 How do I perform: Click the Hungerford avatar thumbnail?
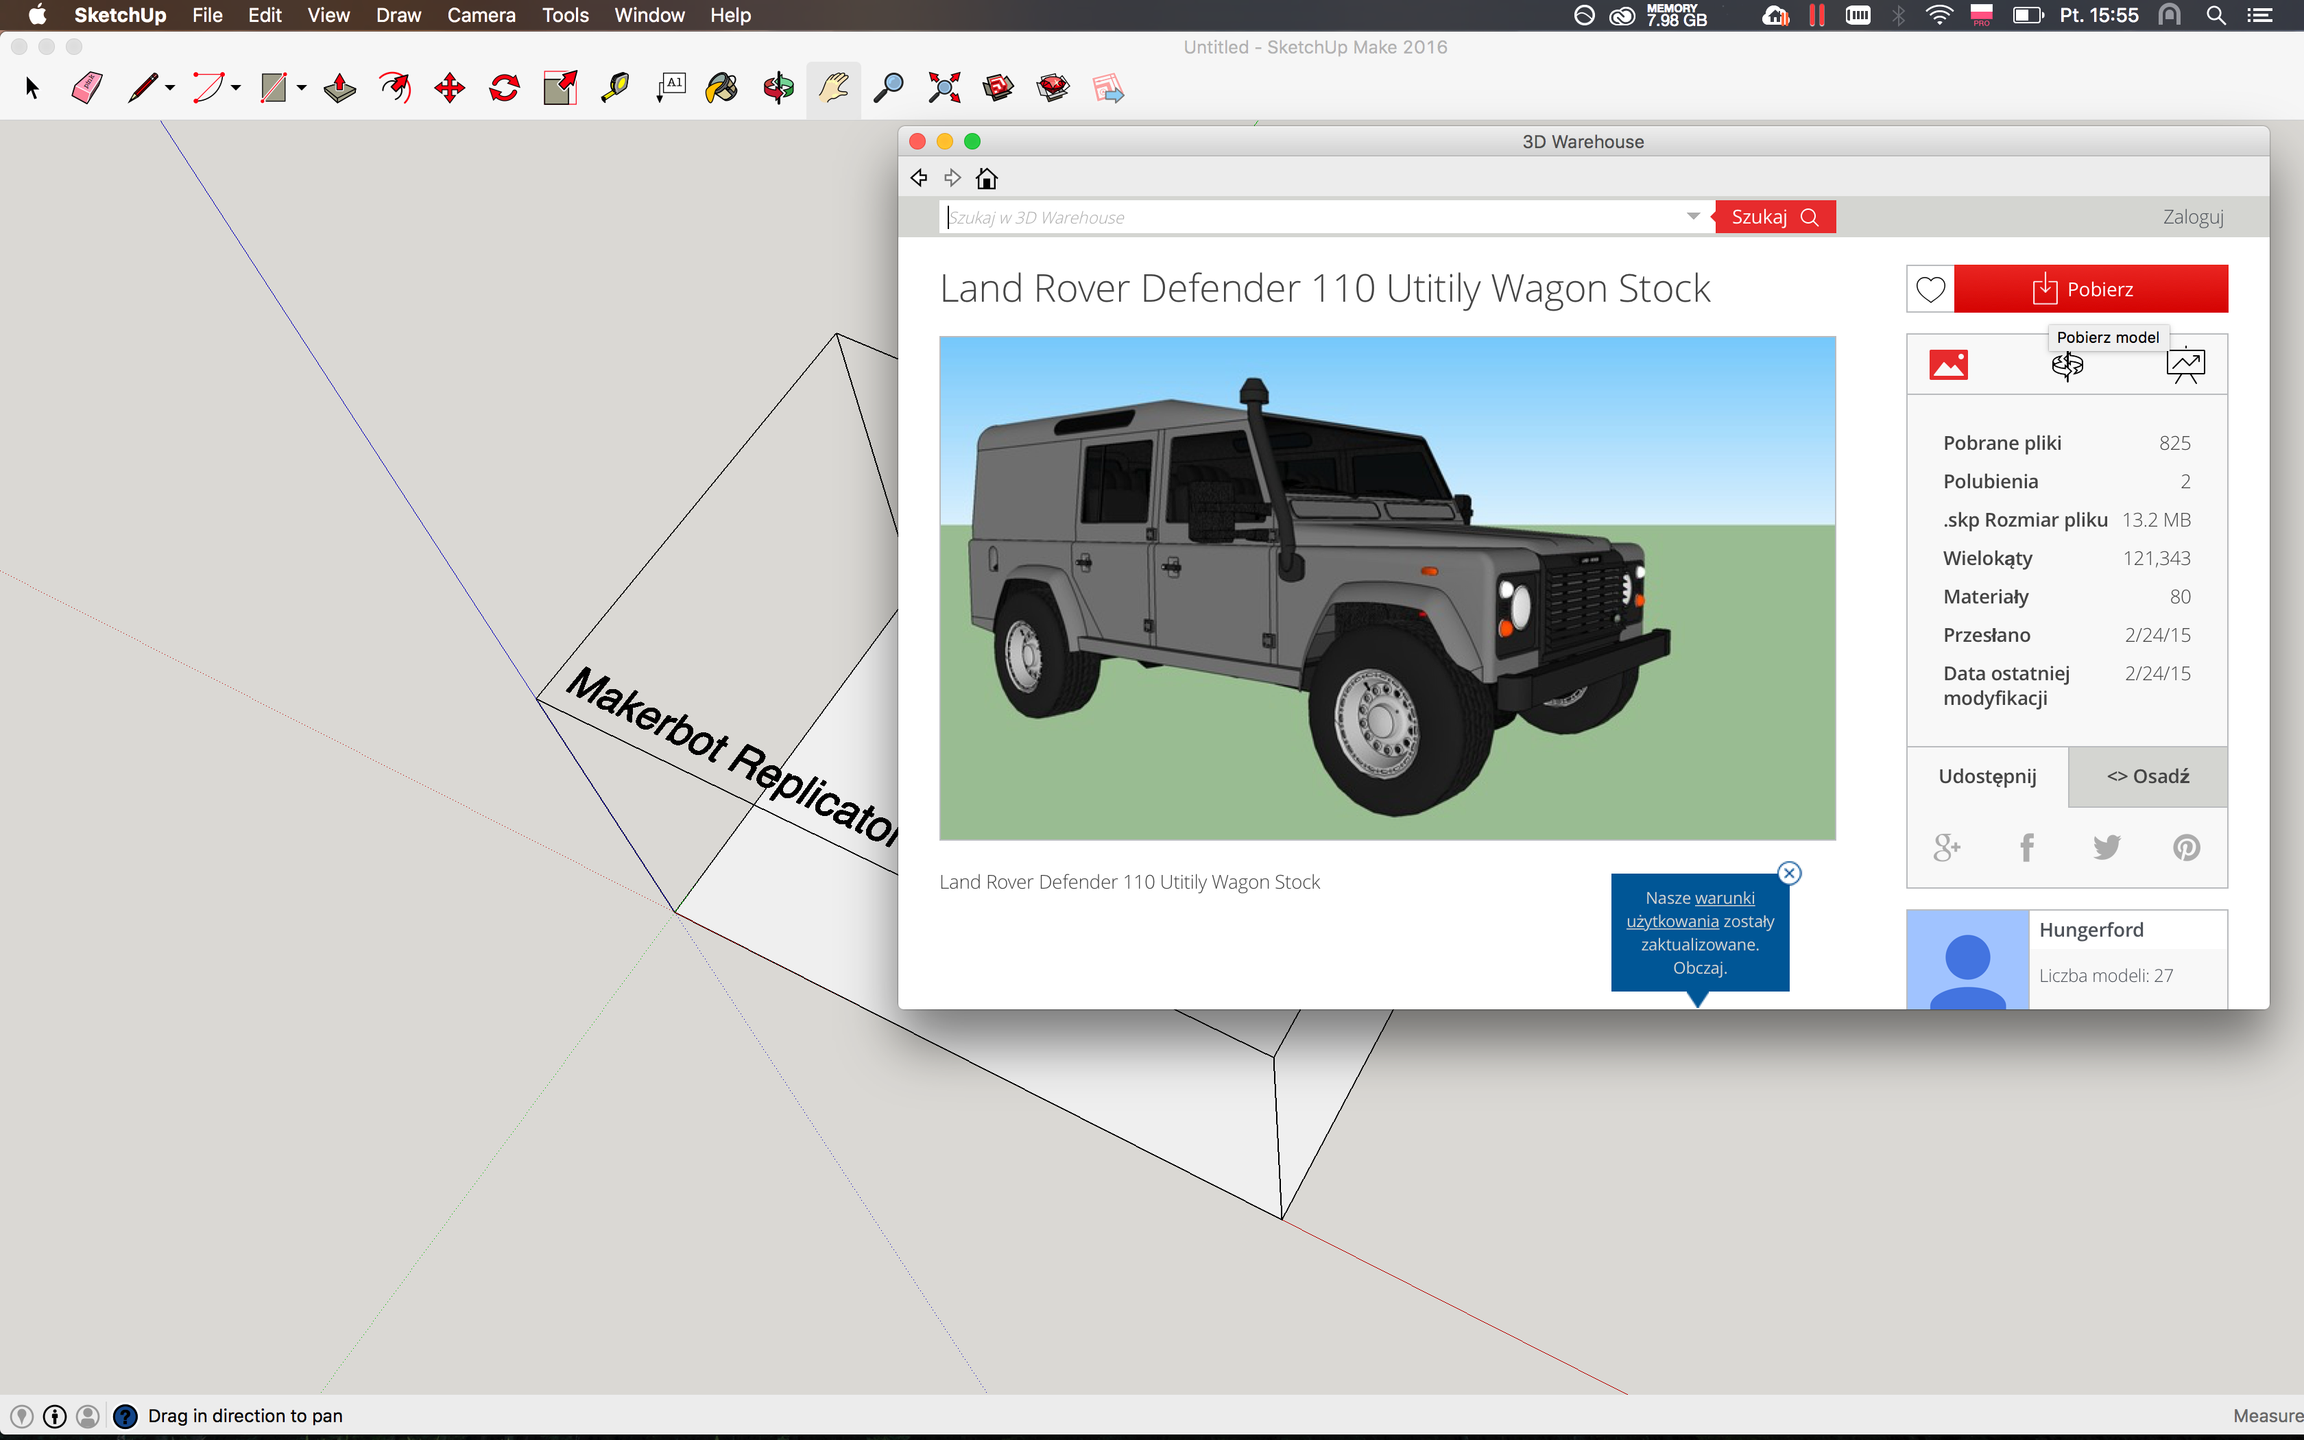point(1967,960)
